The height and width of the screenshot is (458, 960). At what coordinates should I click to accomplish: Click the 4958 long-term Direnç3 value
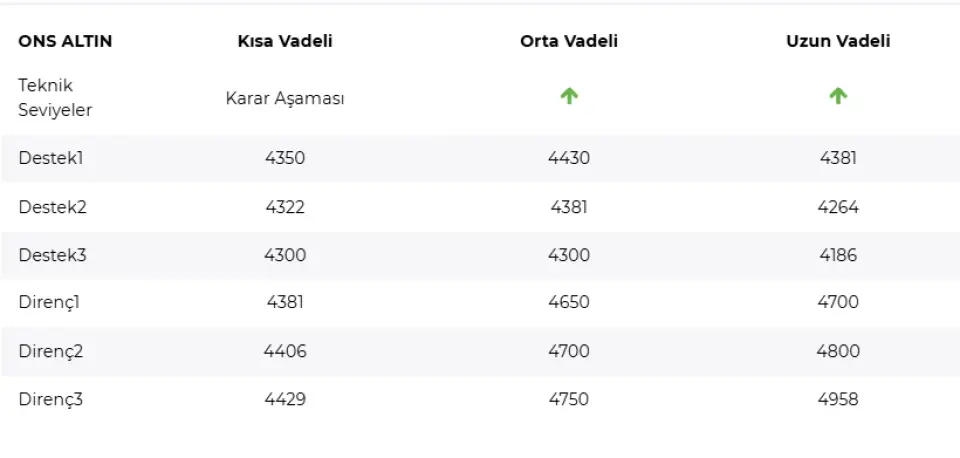[838, 399]
